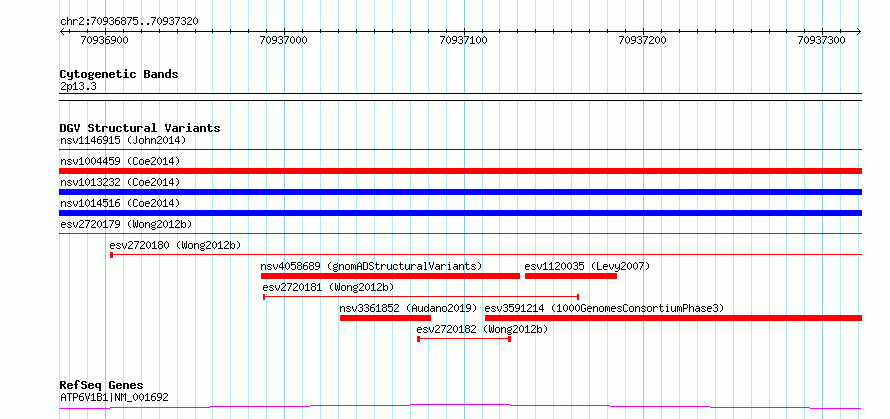Click the nsv1004459 (Coe2014) label
This screenshot has height=419, width=890.
click(120, 161)
